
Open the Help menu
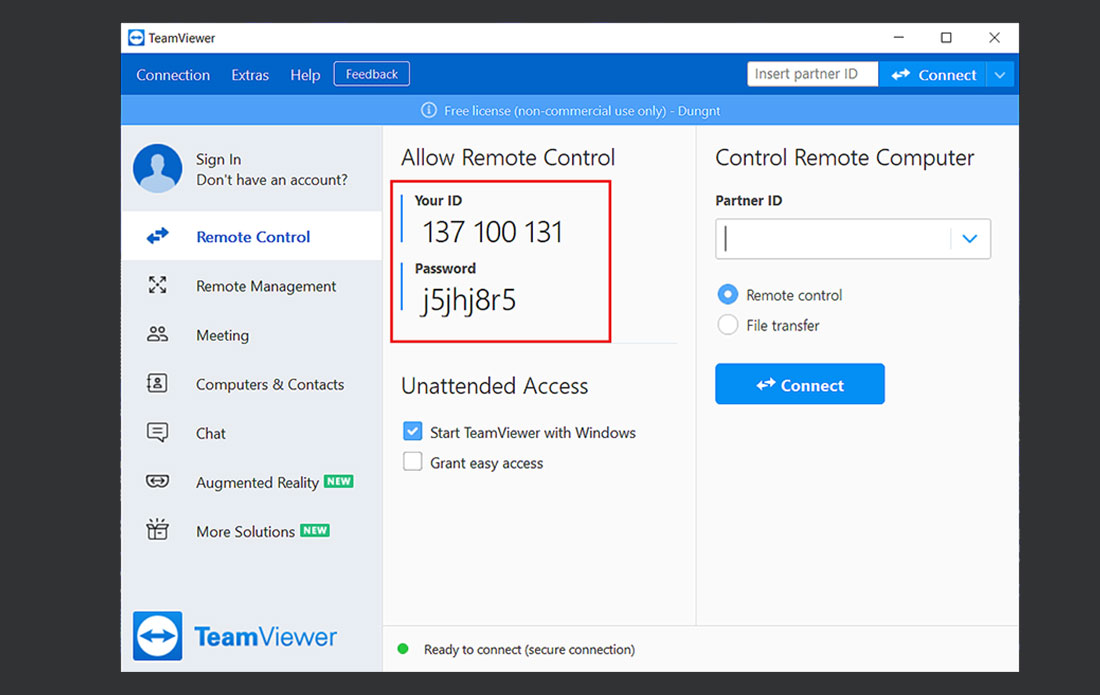(x=305, y=75)
